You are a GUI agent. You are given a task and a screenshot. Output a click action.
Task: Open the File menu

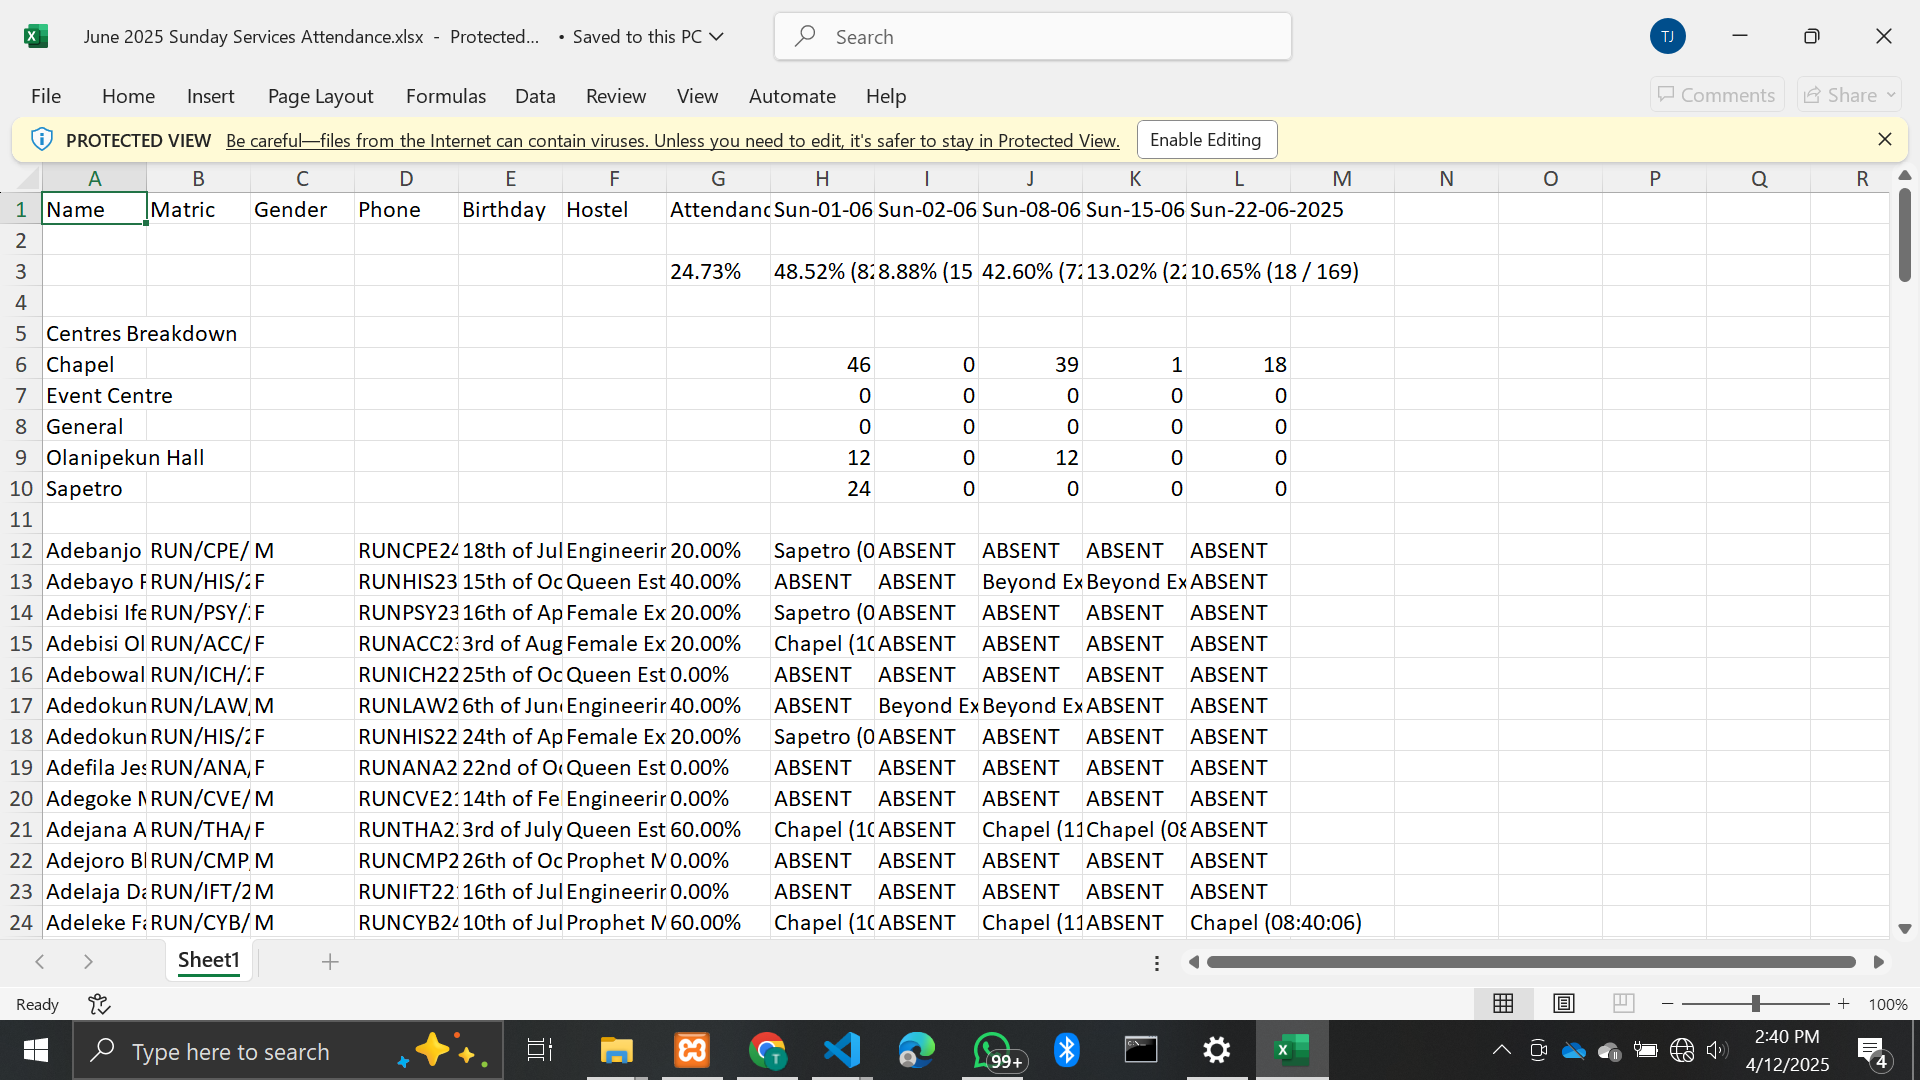(46, 96)
